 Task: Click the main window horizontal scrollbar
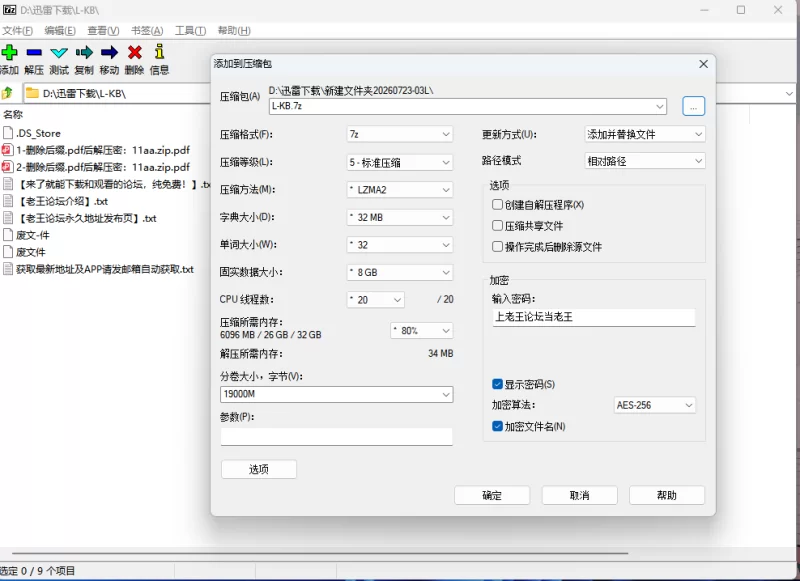pos(320,553)
